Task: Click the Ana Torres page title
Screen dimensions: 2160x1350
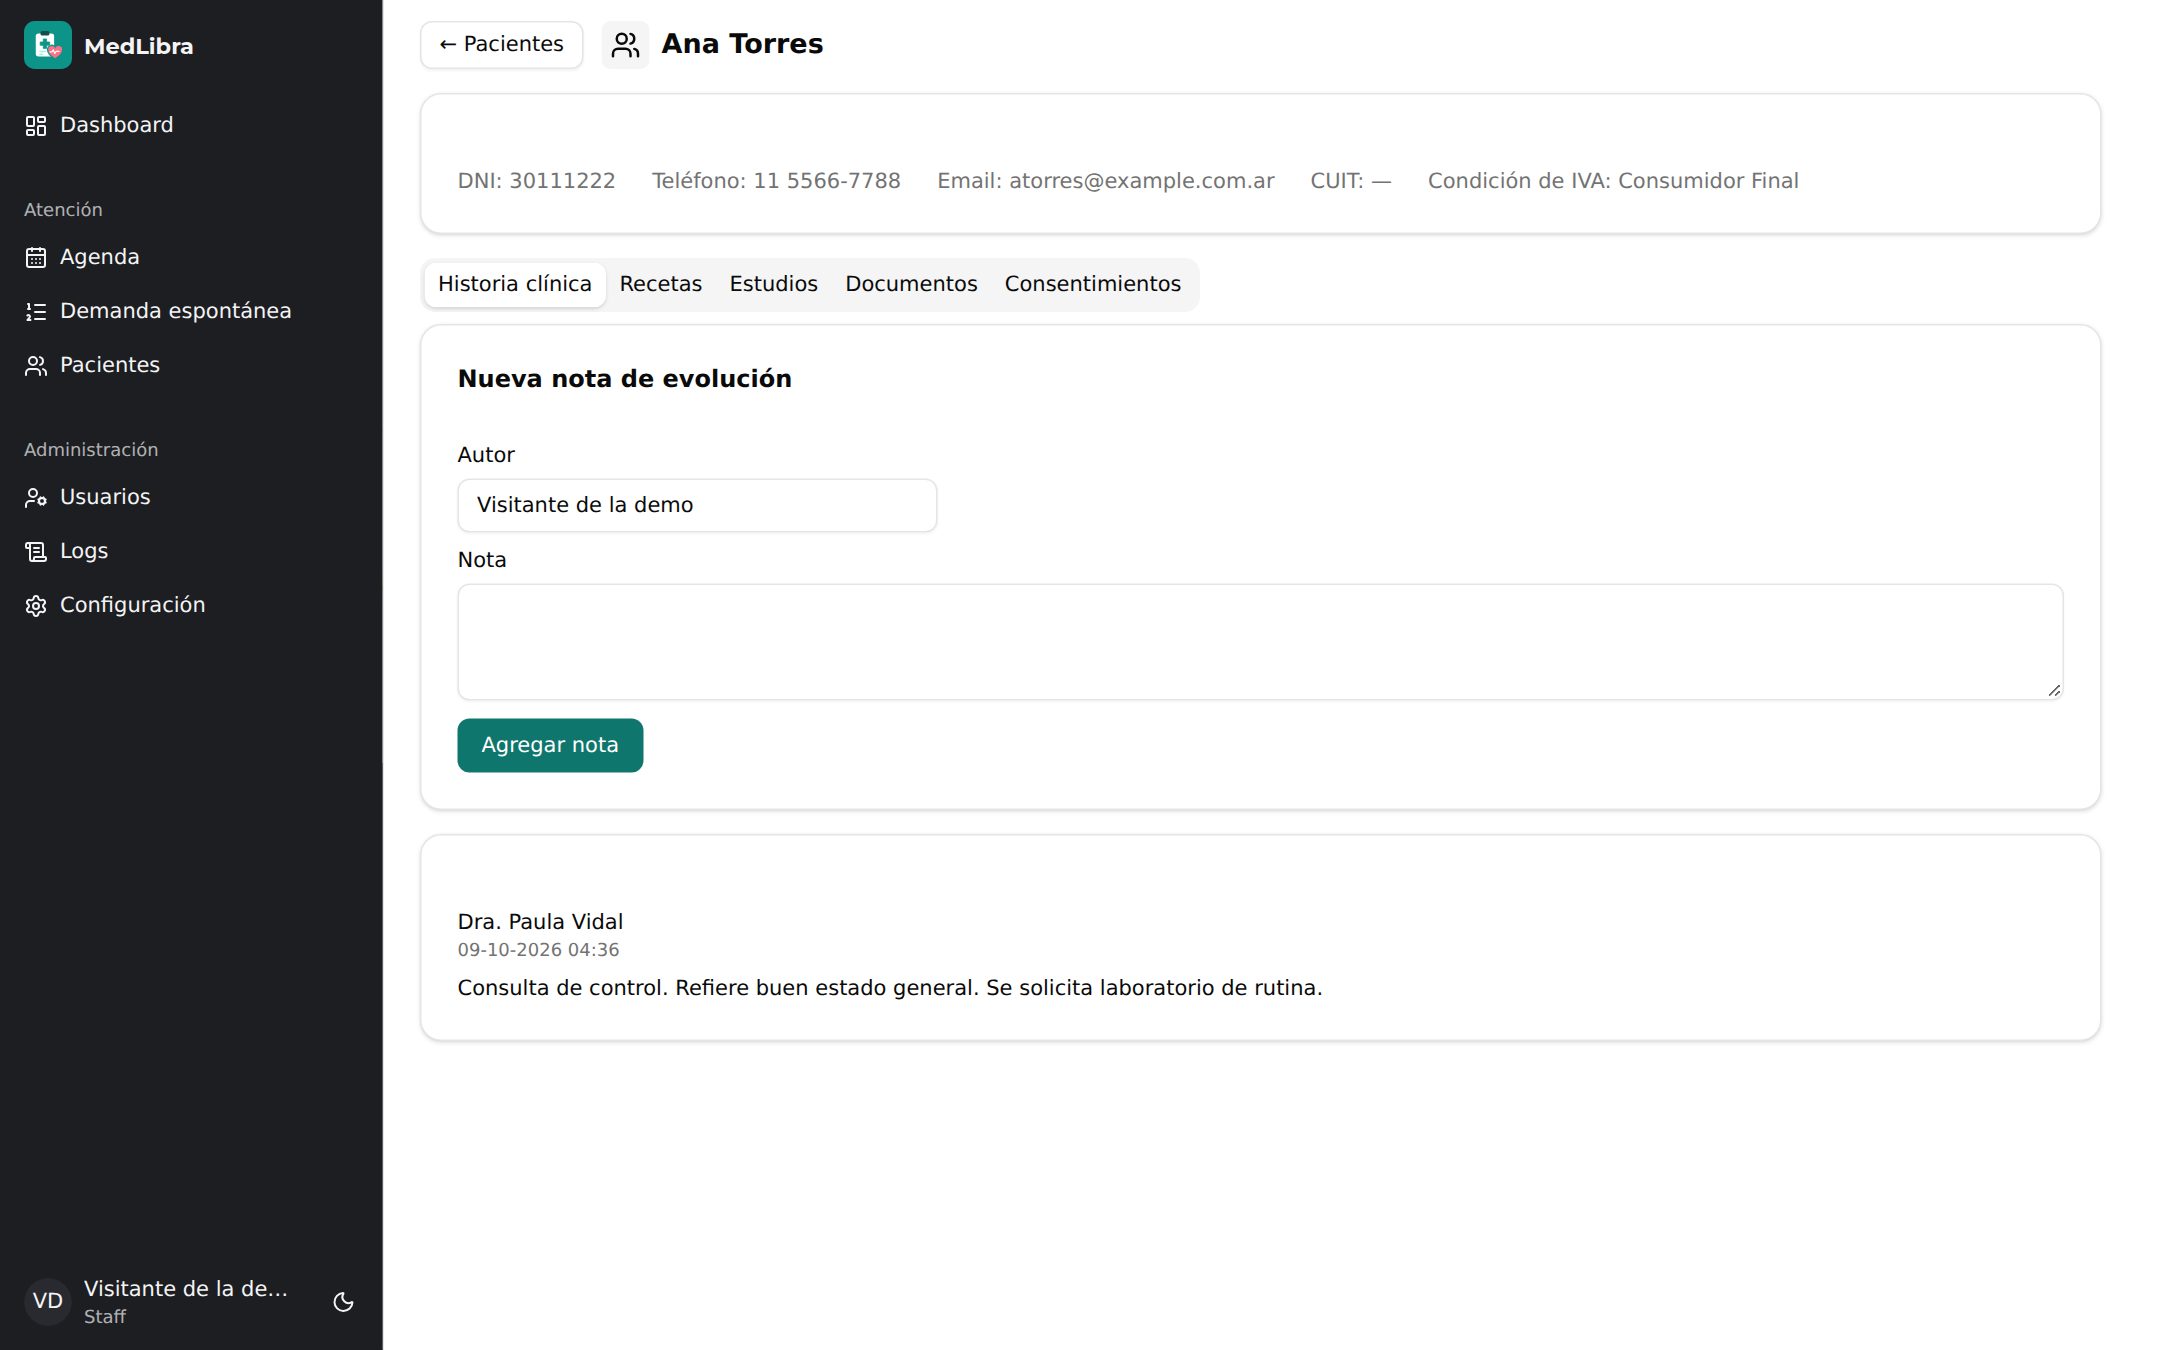Action: point(742,44)
